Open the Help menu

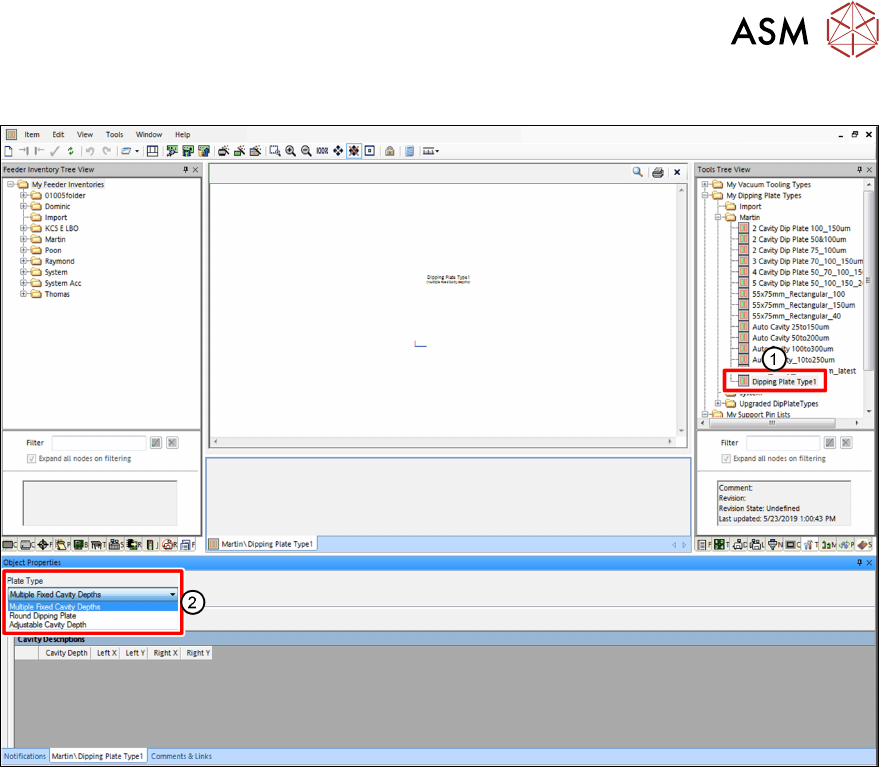(x=183, y=135)
